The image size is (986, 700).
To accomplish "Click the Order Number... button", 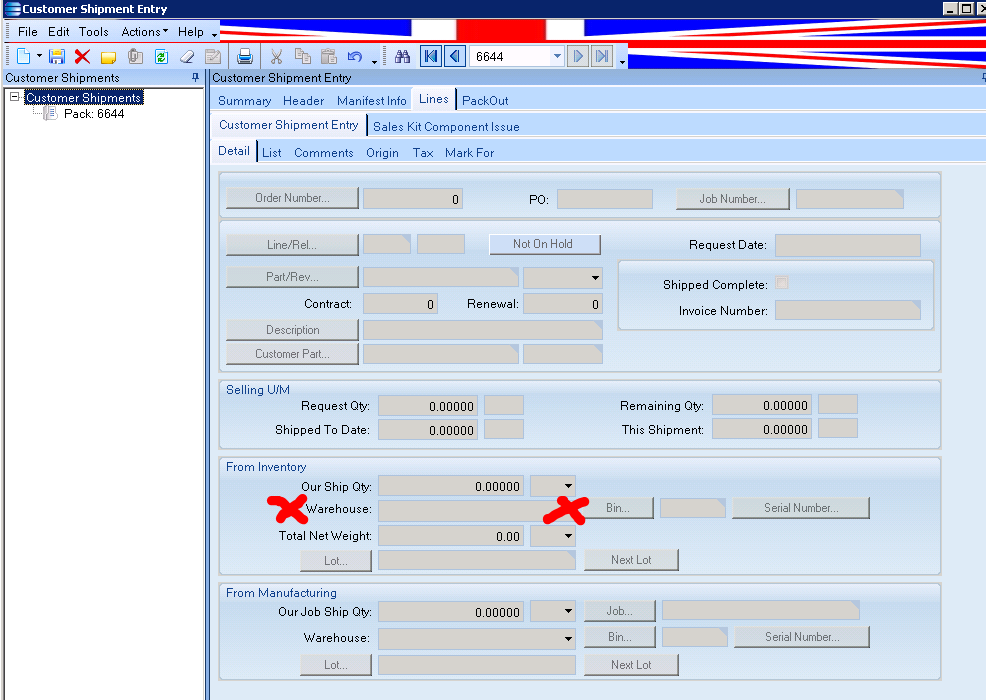I will pos(292,198).
